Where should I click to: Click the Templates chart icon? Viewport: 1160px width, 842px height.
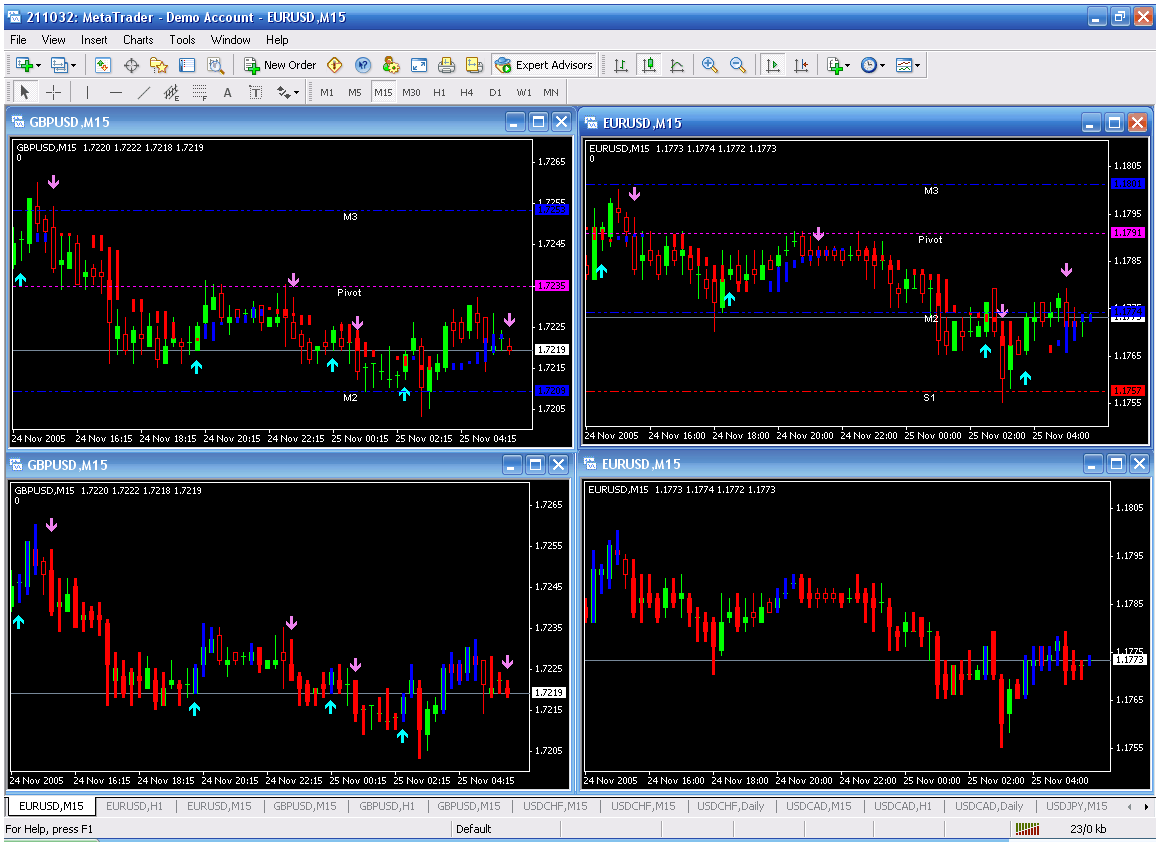[x=903, y=65]
